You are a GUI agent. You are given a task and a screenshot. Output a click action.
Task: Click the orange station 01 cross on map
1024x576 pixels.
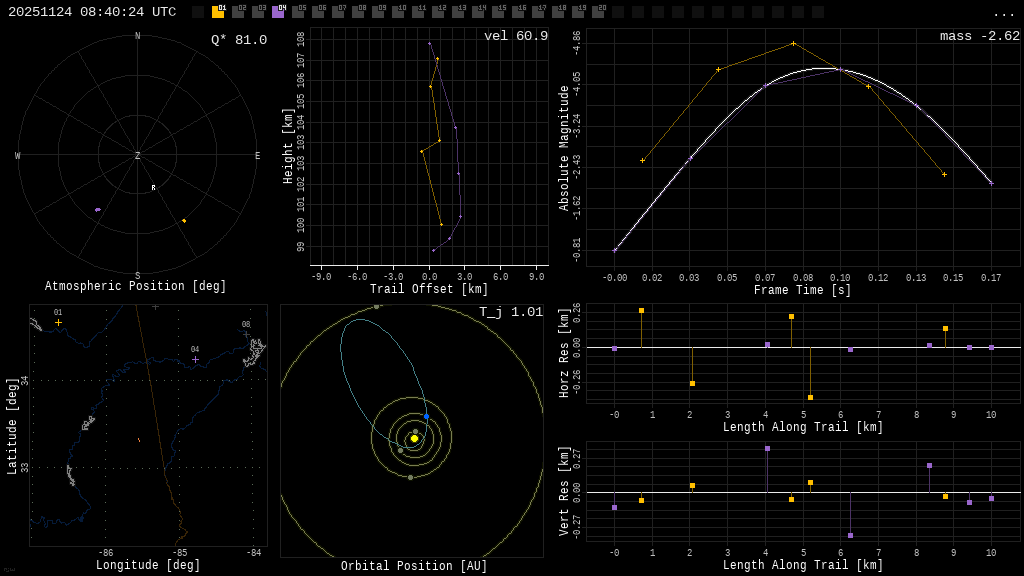pyautogui.click(x=58, y=322)
